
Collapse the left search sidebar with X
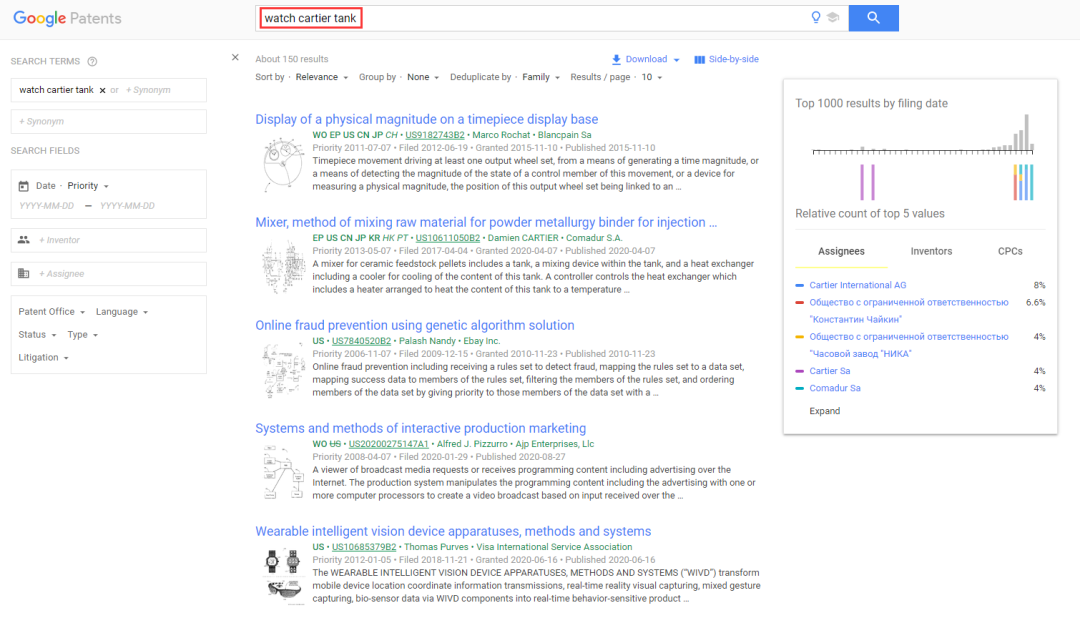pos(235,57)
